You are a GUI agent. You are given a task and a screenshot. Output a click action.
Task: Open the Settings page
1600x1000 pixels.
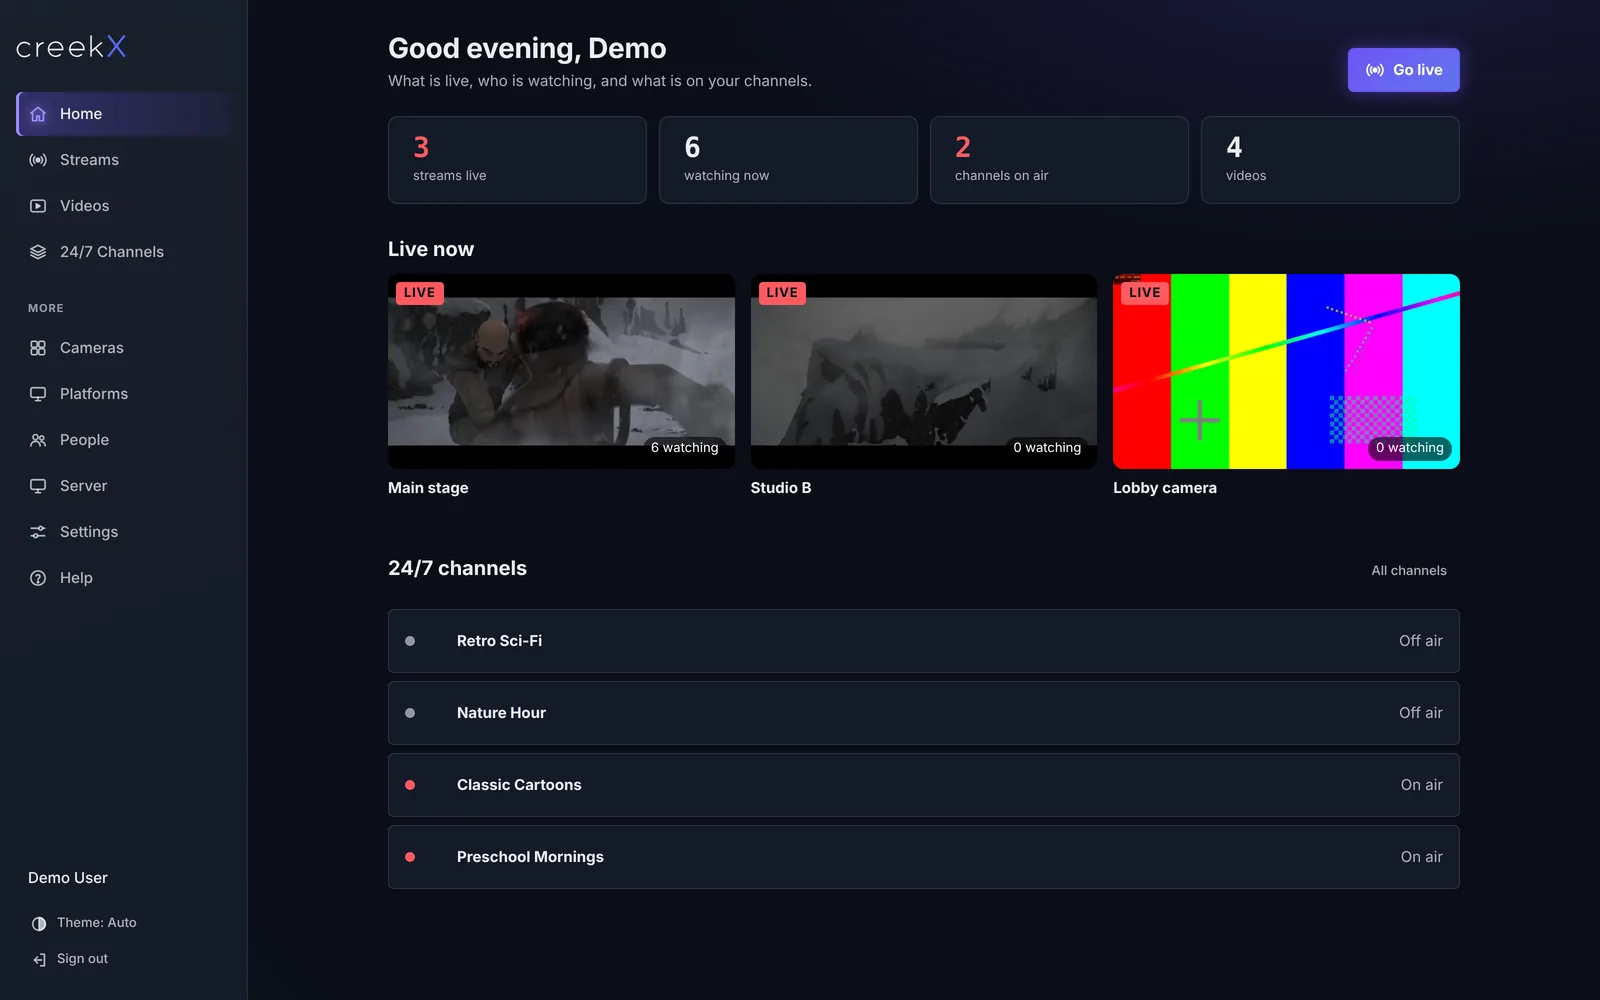89,532
